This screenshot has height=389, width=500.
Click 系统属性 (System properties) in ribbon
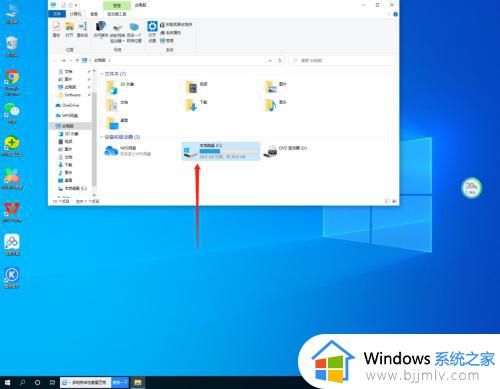pyautogui.click(x=171, y=33)
